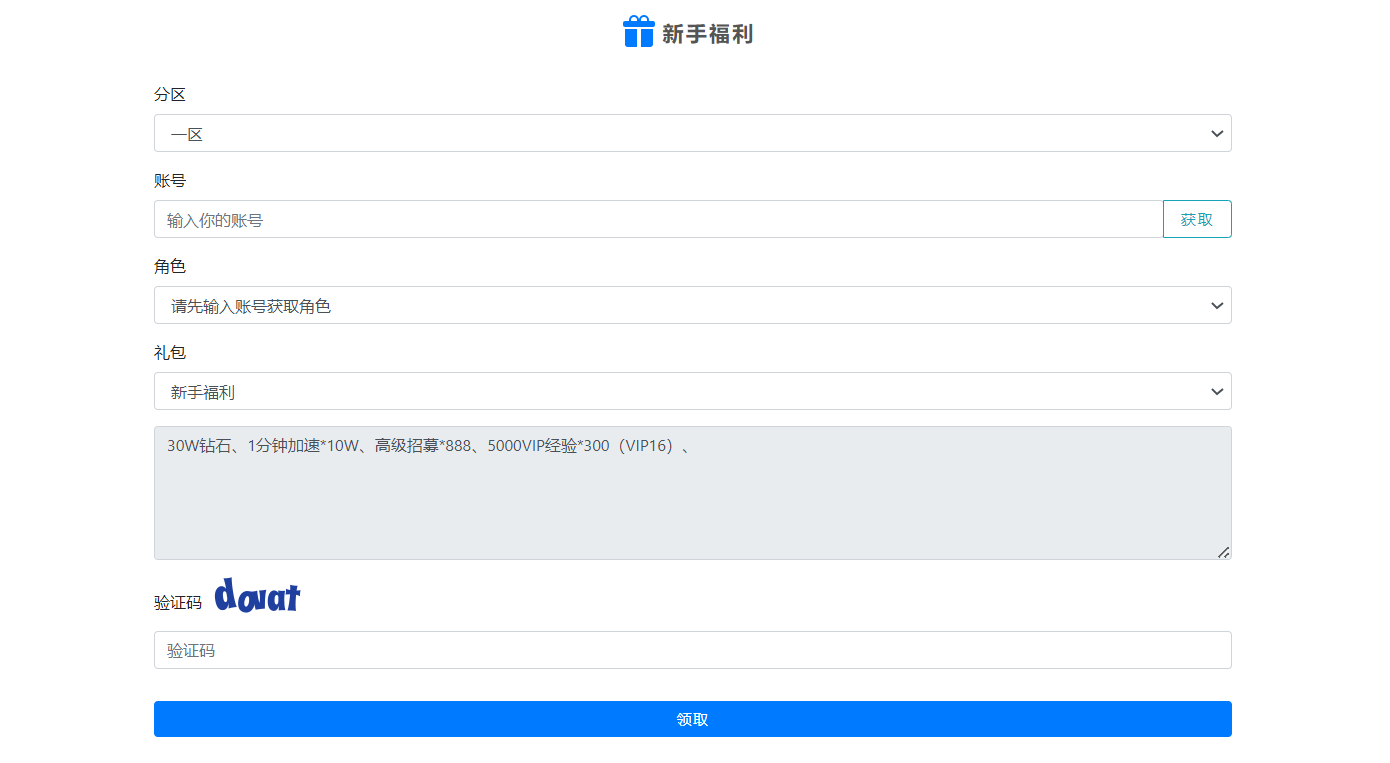Screen dimensions: 1390x763
Task: Click the 分区 field label
Action: tap(170, 95)
